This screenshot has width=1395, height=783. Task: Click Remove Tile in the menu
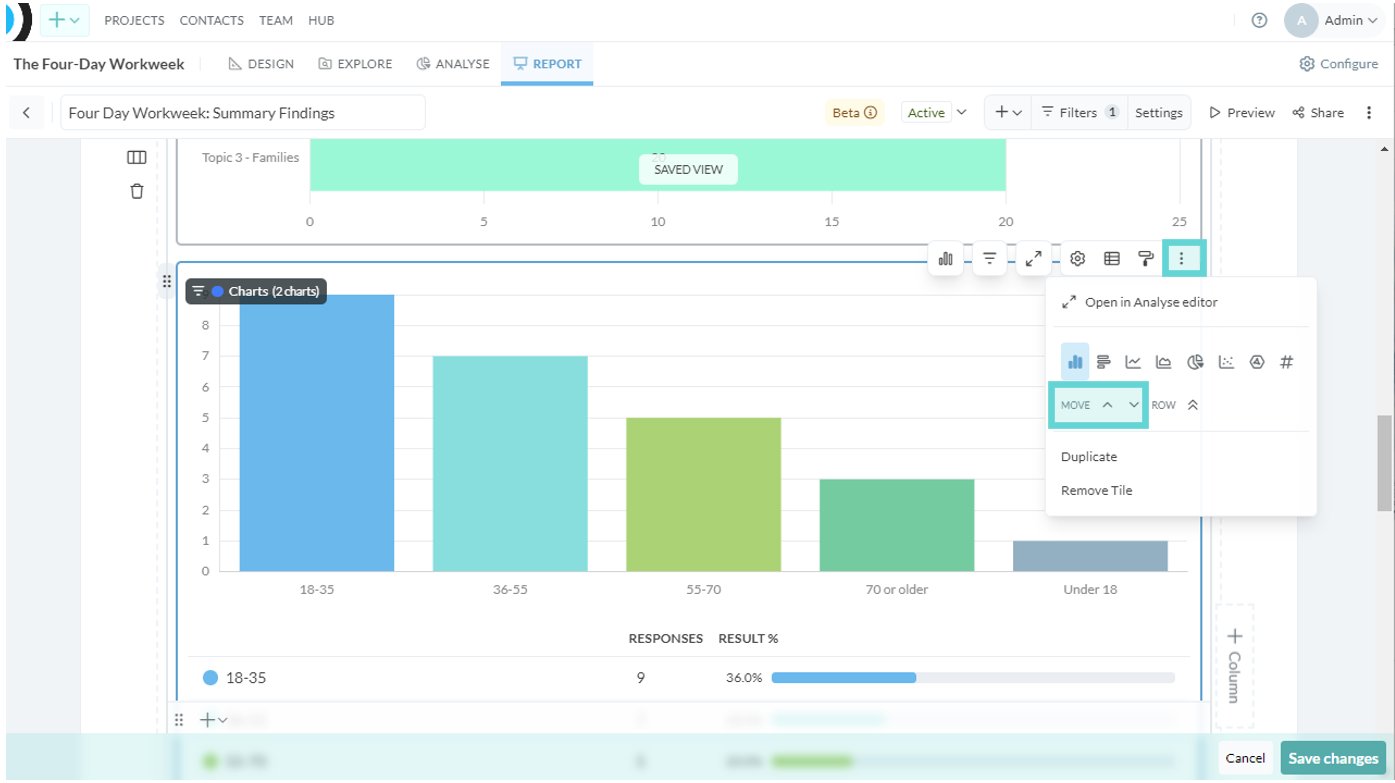(x=1097, y=490)
